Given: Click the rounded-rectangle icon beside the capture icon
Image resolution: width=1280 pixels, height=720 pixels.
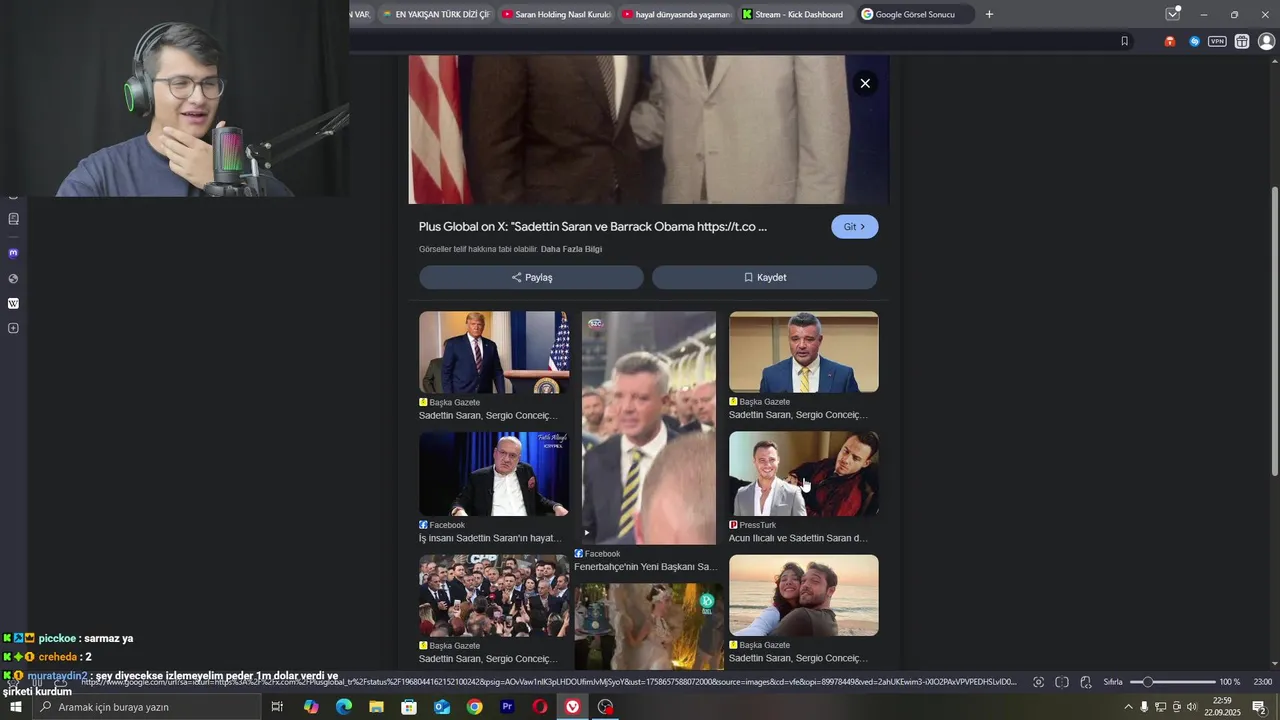Looking at the screenshot, I should point(1062,682).
